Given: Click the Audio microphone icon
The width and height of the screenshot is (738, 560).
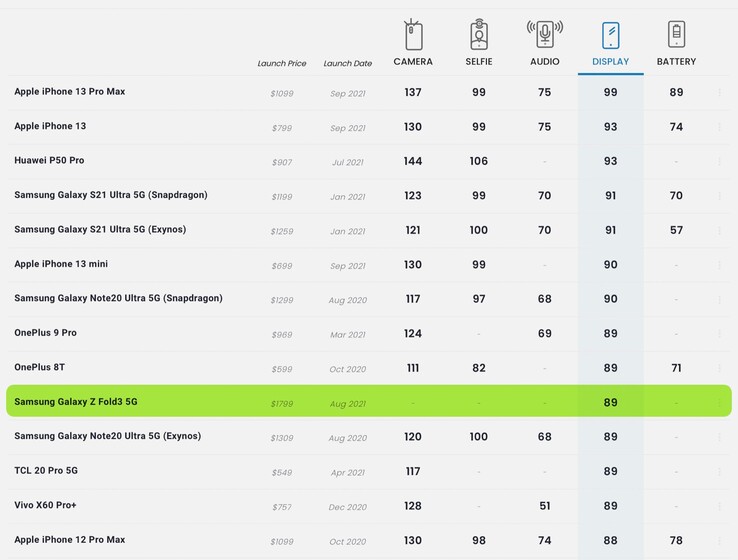Looking at the screenshot, I should tap(545, 34).
